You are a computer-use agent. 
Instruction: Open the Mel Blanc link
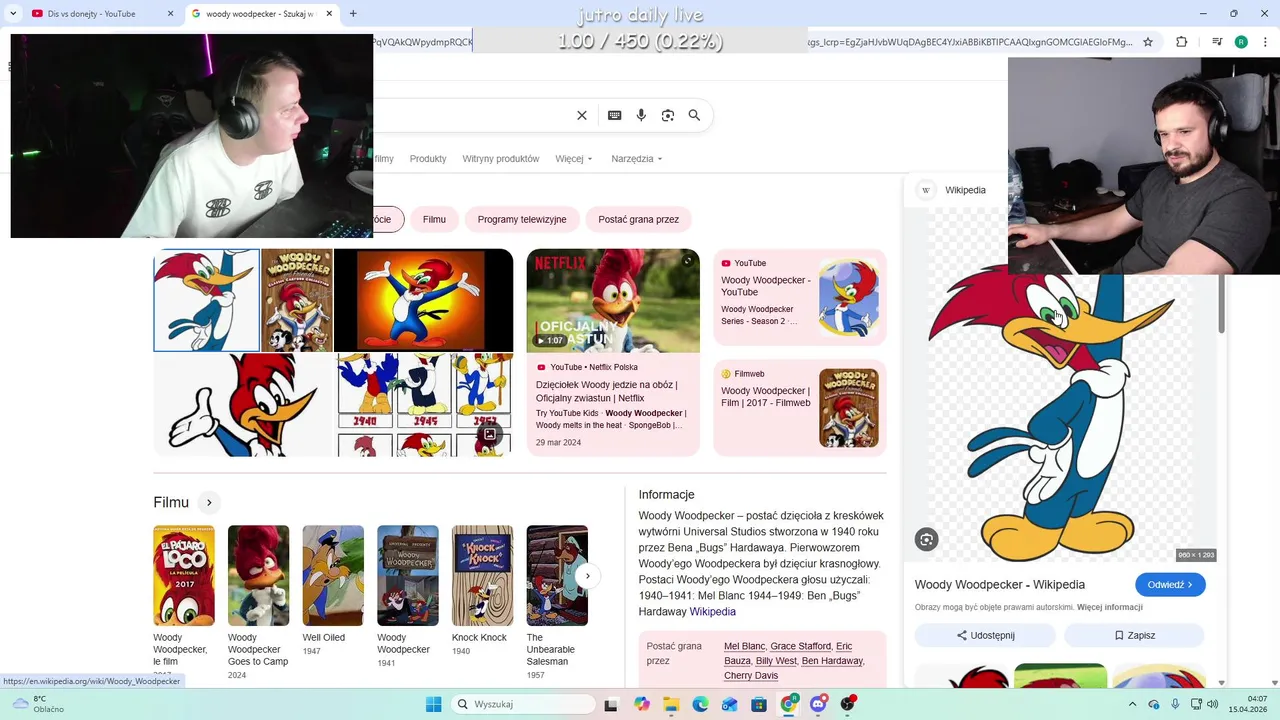[x=744, y=647]
